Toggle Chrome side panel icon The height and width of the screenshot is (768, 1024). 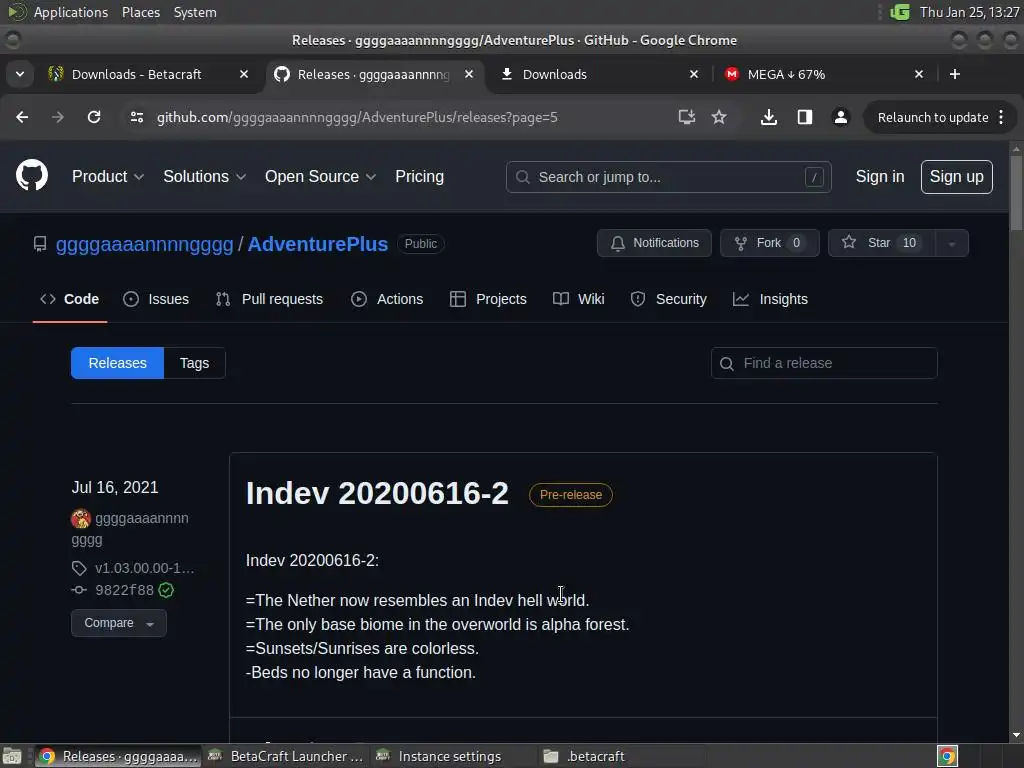pos(805,117)
